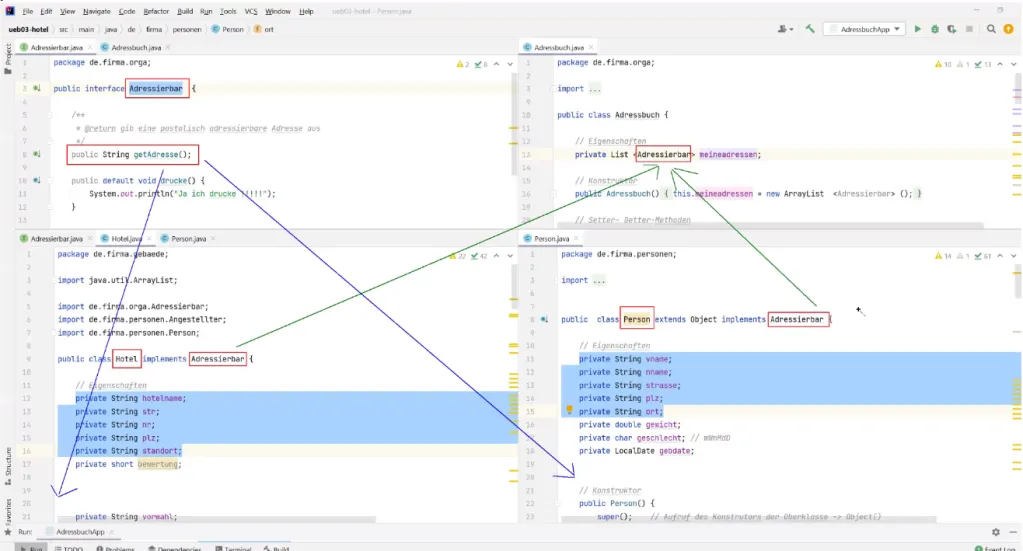The image size is (1023, 551).
Task: Open Search Everywhere magnifier icon
Action: [991, 29]
